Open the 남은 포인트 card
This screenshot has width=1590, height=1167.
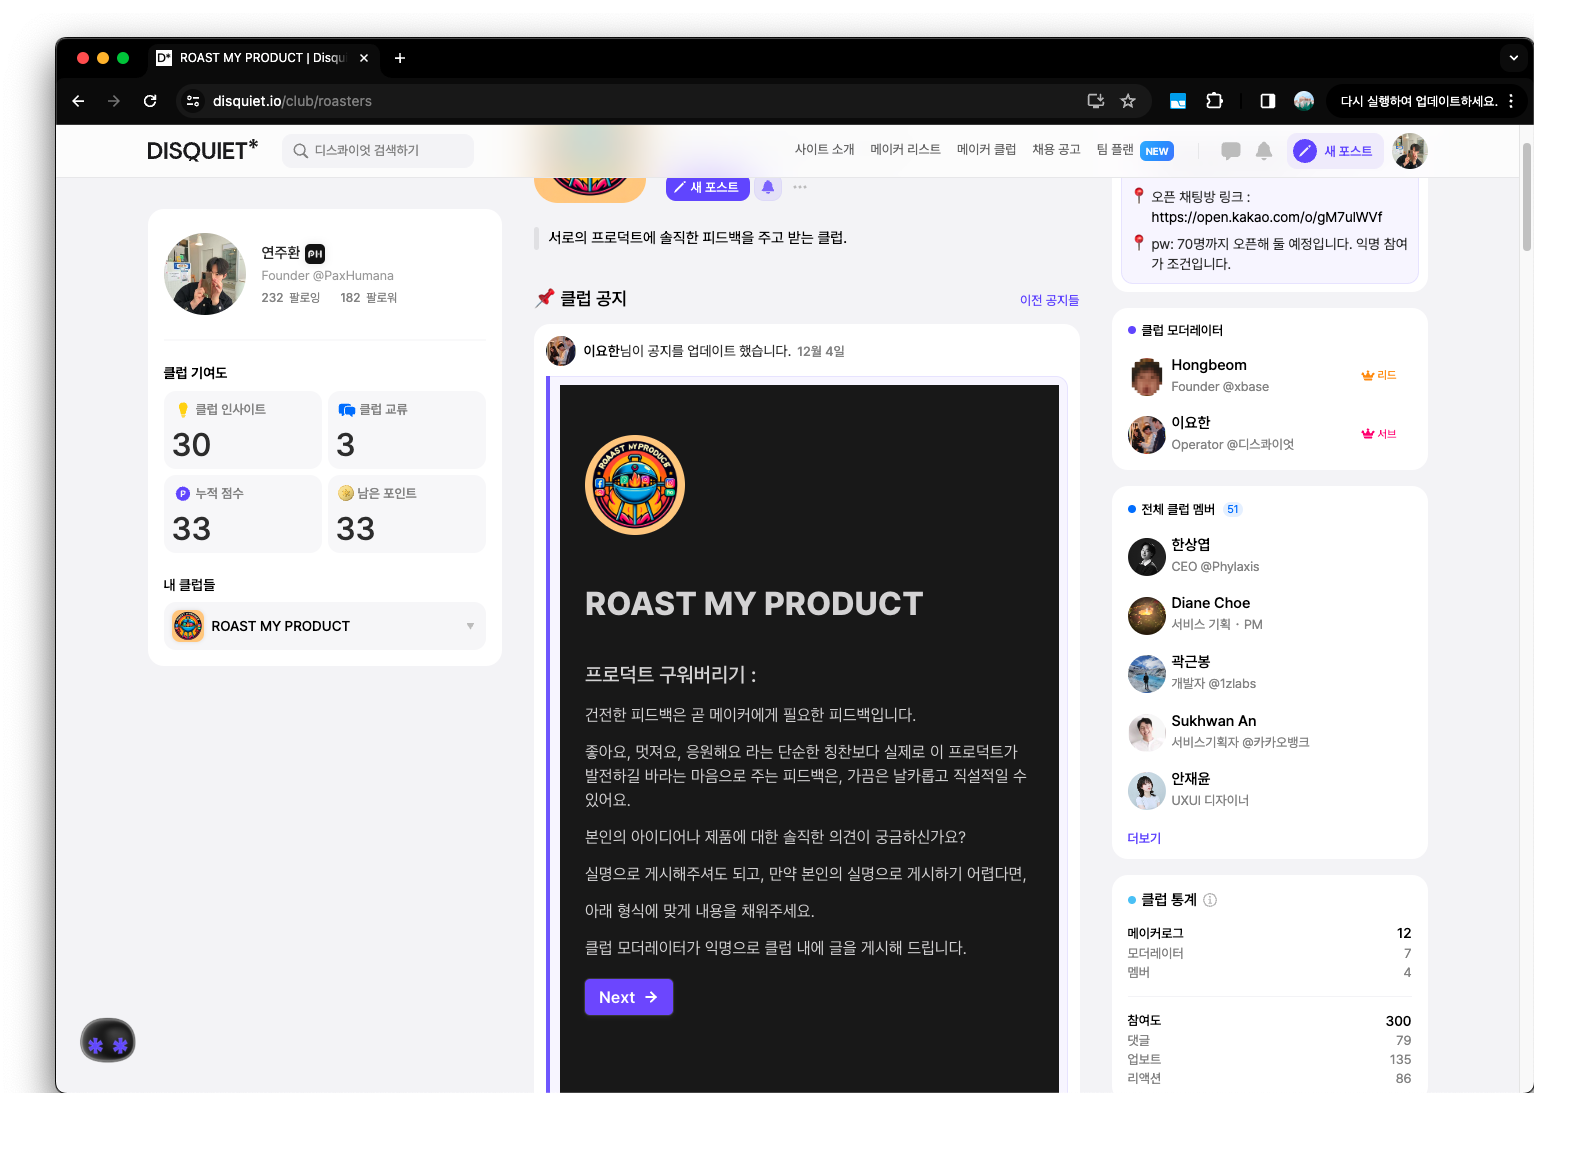click(x=407, y=514)
